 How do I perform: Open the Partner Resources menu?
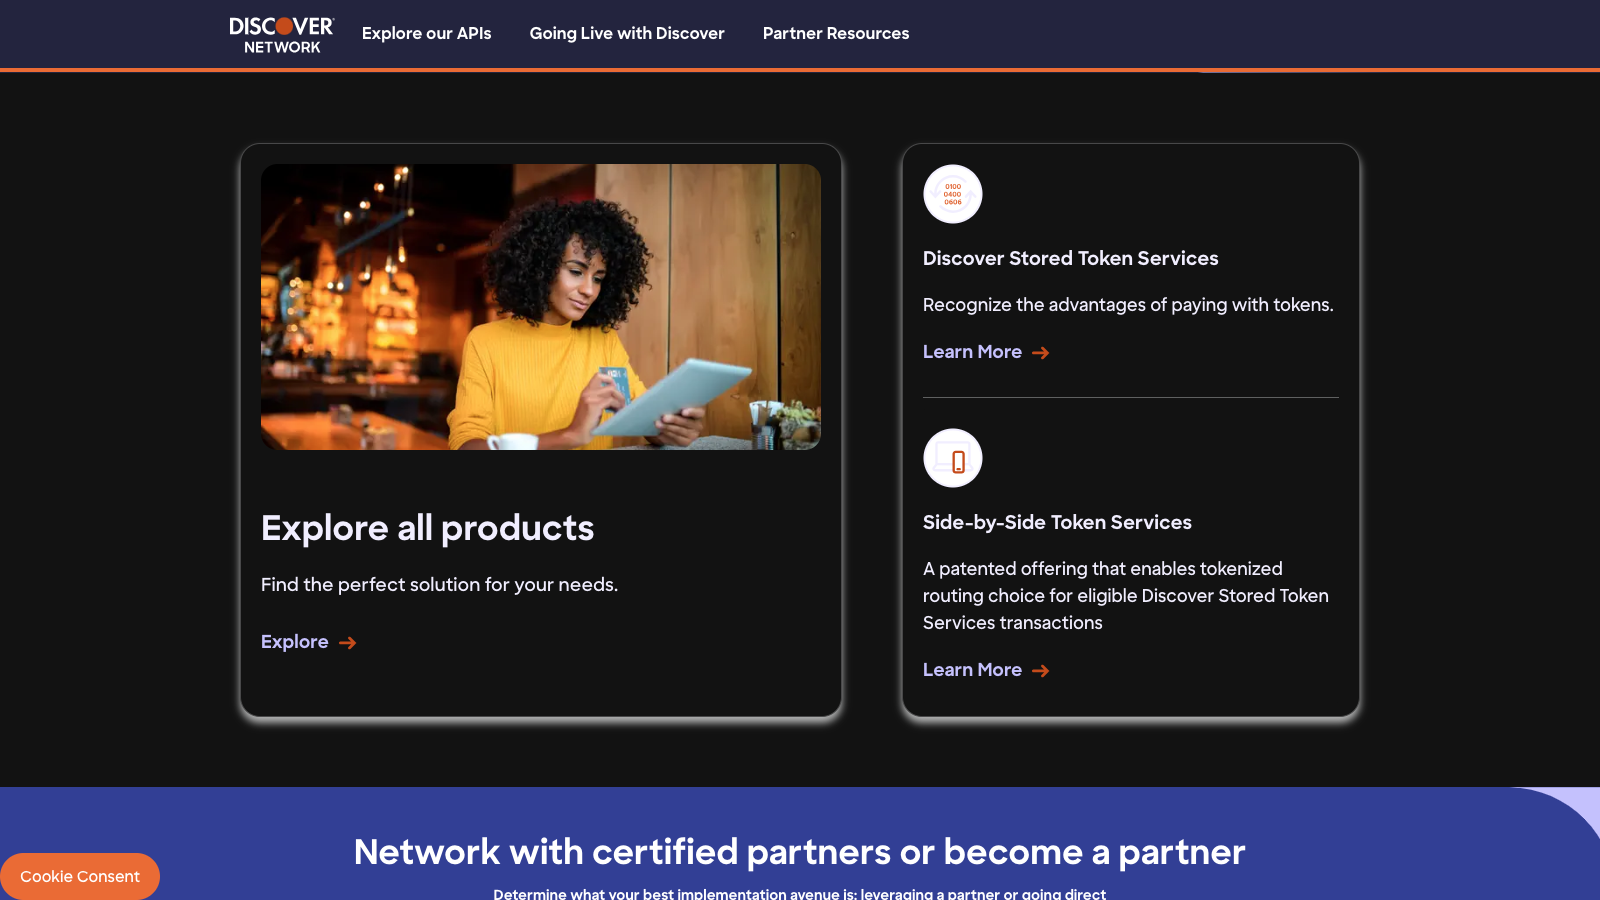tap(836, 33)
